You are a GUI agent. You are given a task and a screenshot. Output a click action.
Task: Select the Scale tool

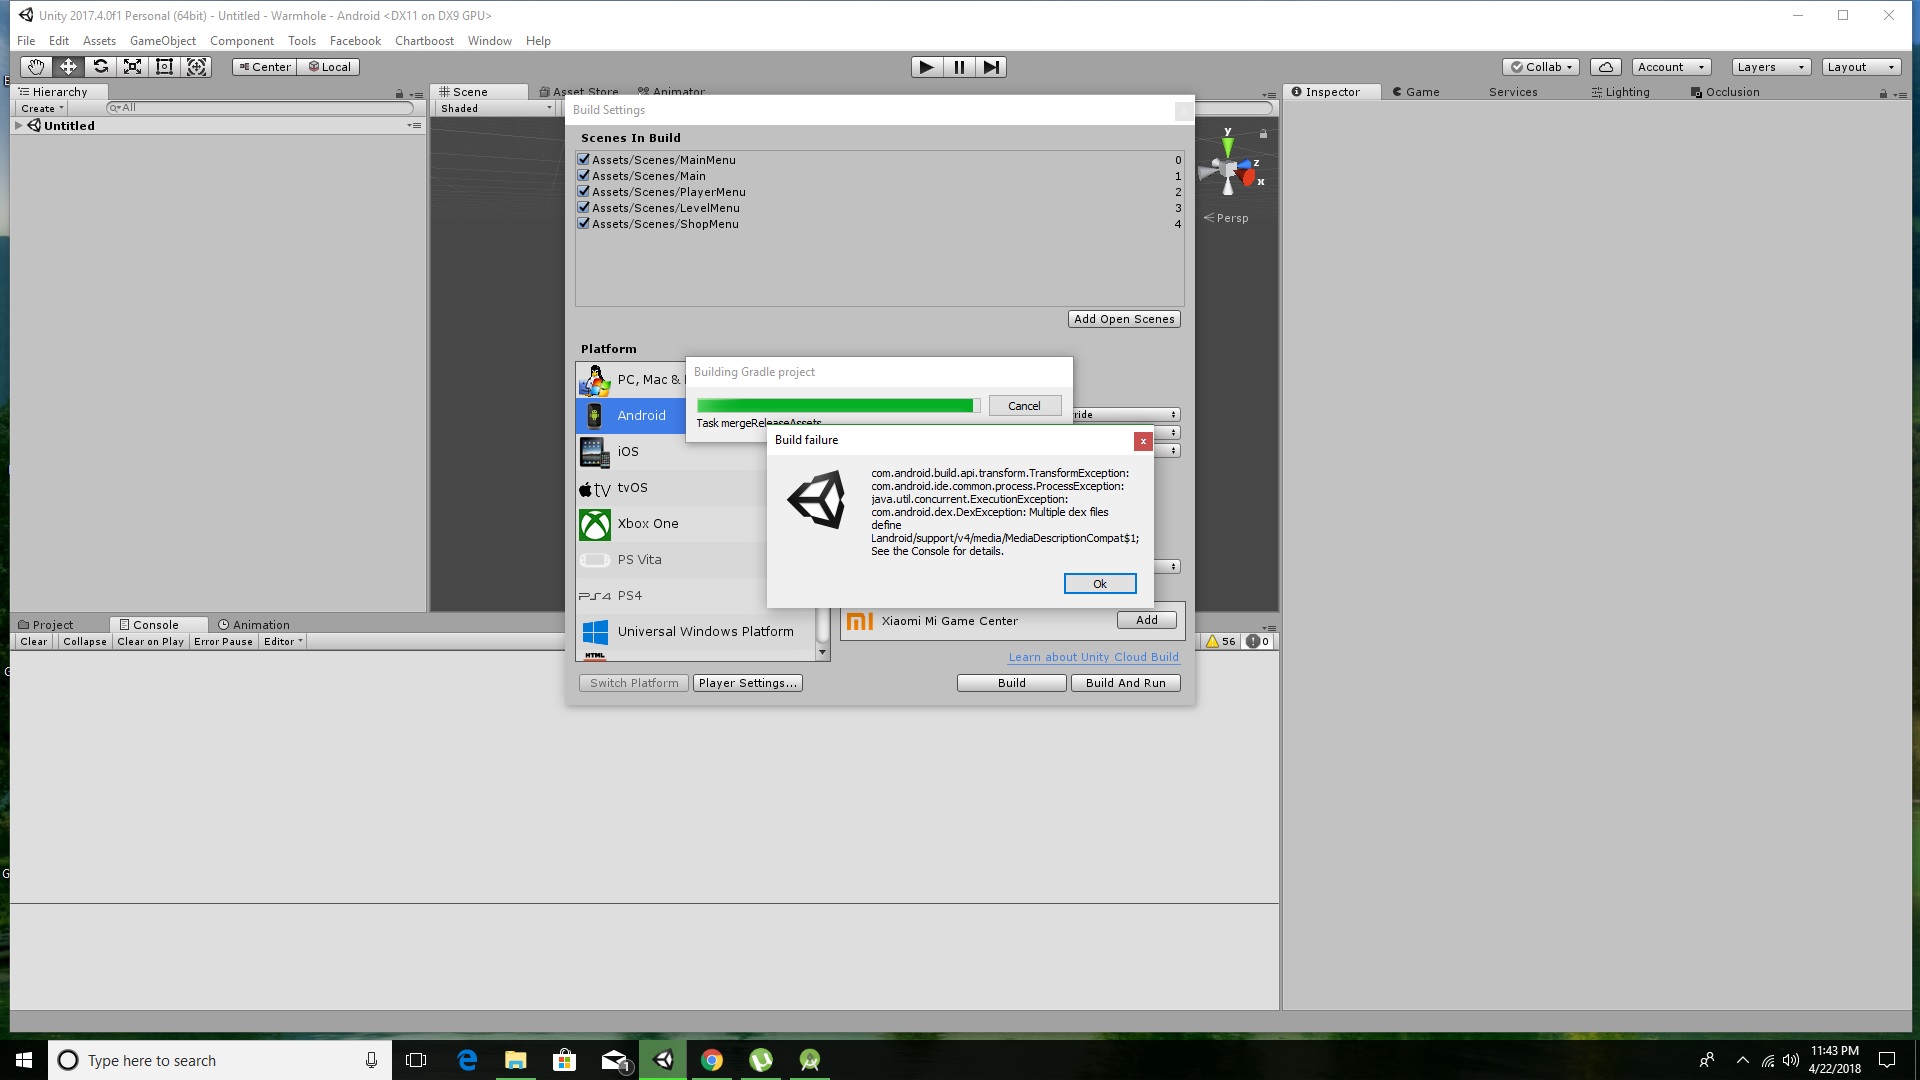132,67
